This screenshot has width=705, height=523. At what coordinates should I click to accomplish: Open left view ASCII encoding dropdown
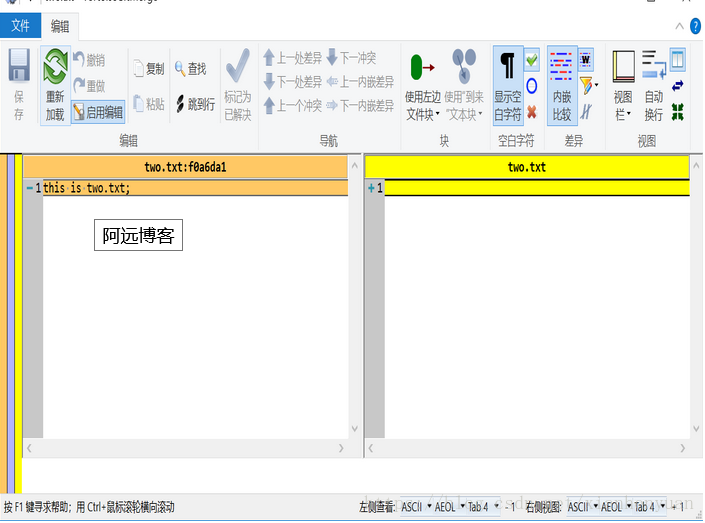click(416, 507)
